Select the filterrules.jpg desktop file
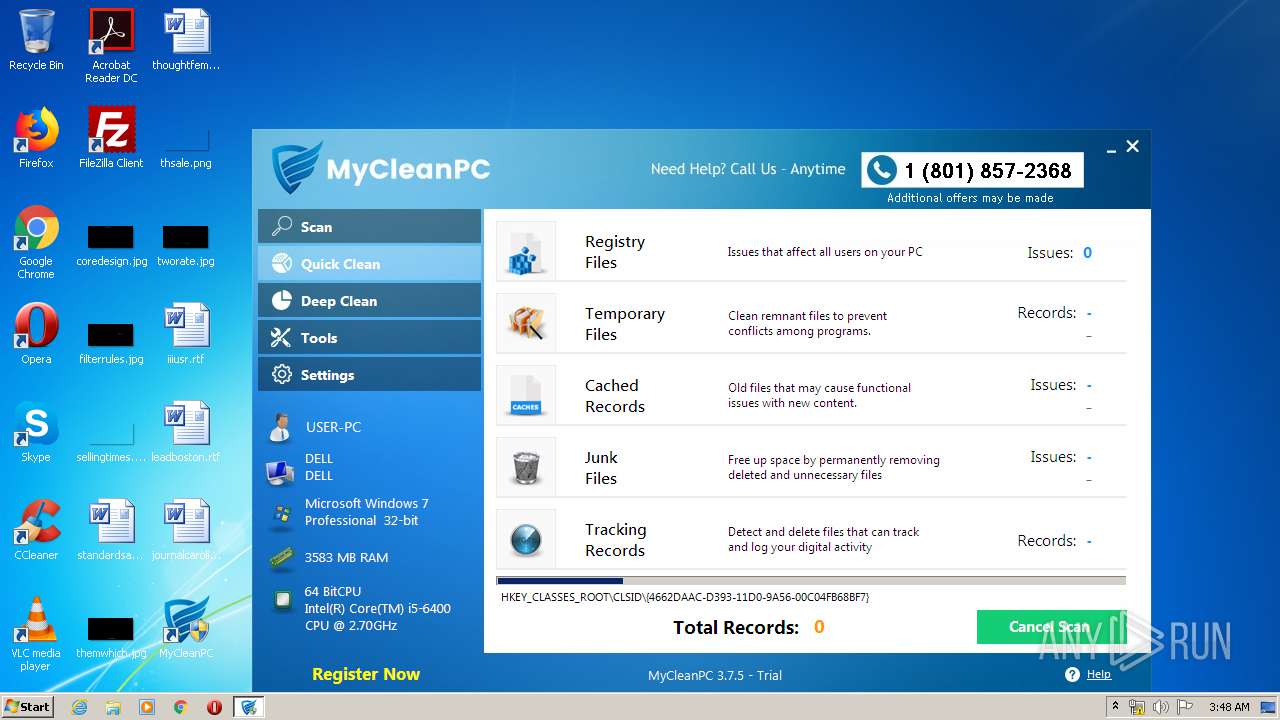The width and height of the screenshot is (1280, 720). 111,341
